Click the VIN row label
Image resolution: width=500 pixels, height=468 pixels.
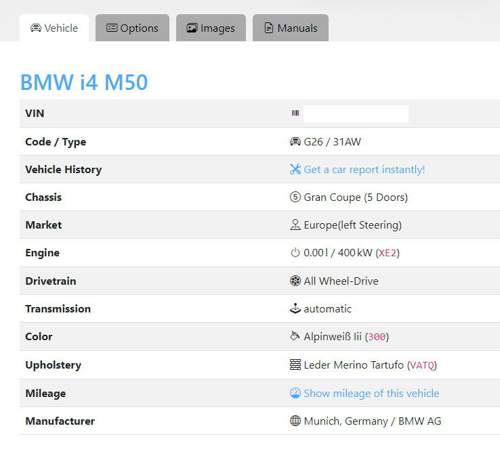click(35, 113)
